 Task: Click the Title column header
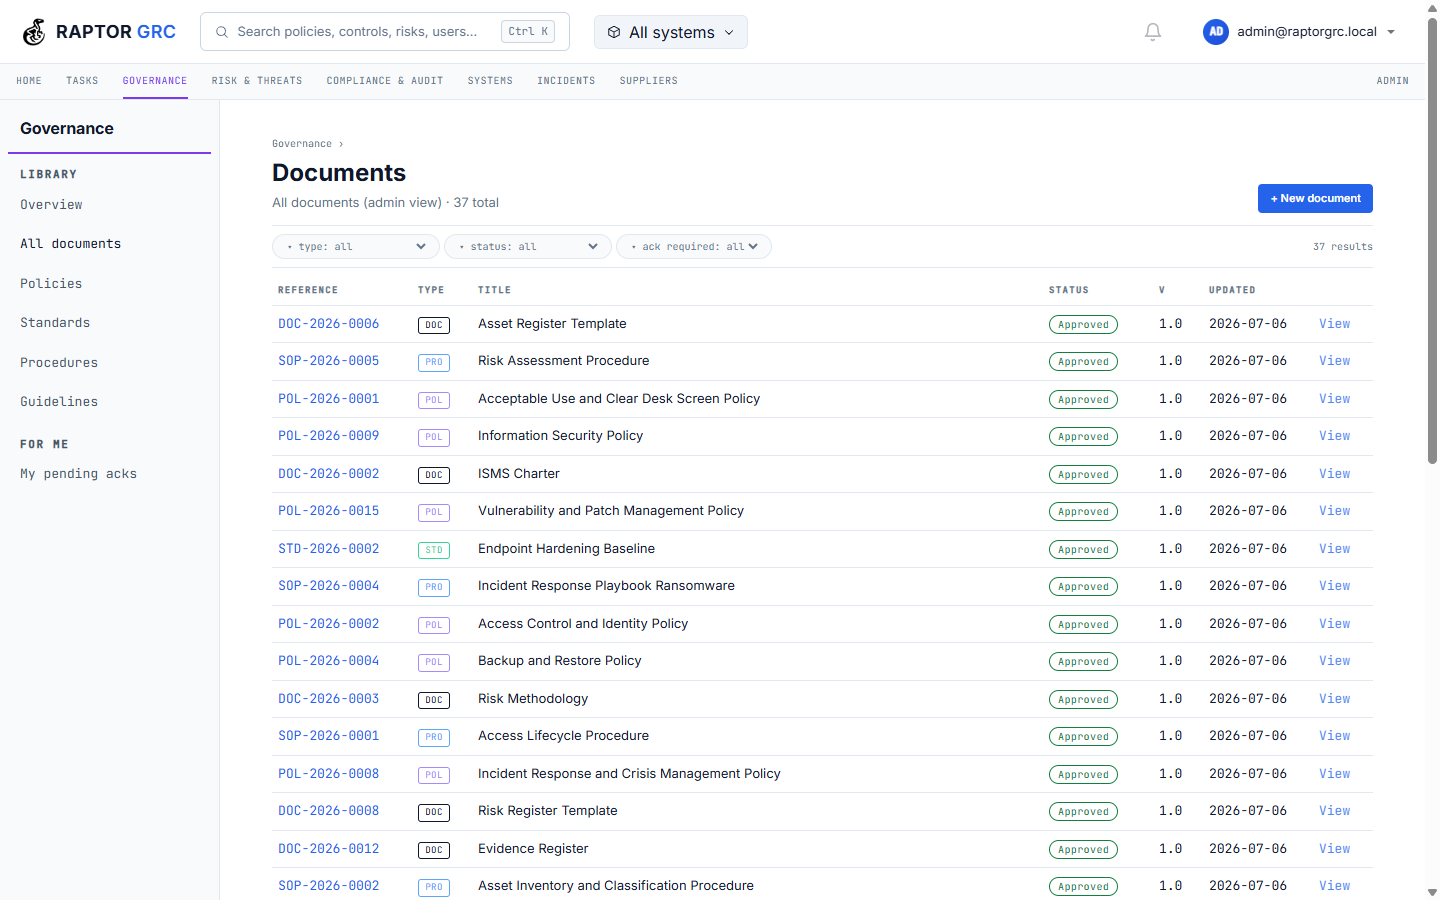(494, 290)
